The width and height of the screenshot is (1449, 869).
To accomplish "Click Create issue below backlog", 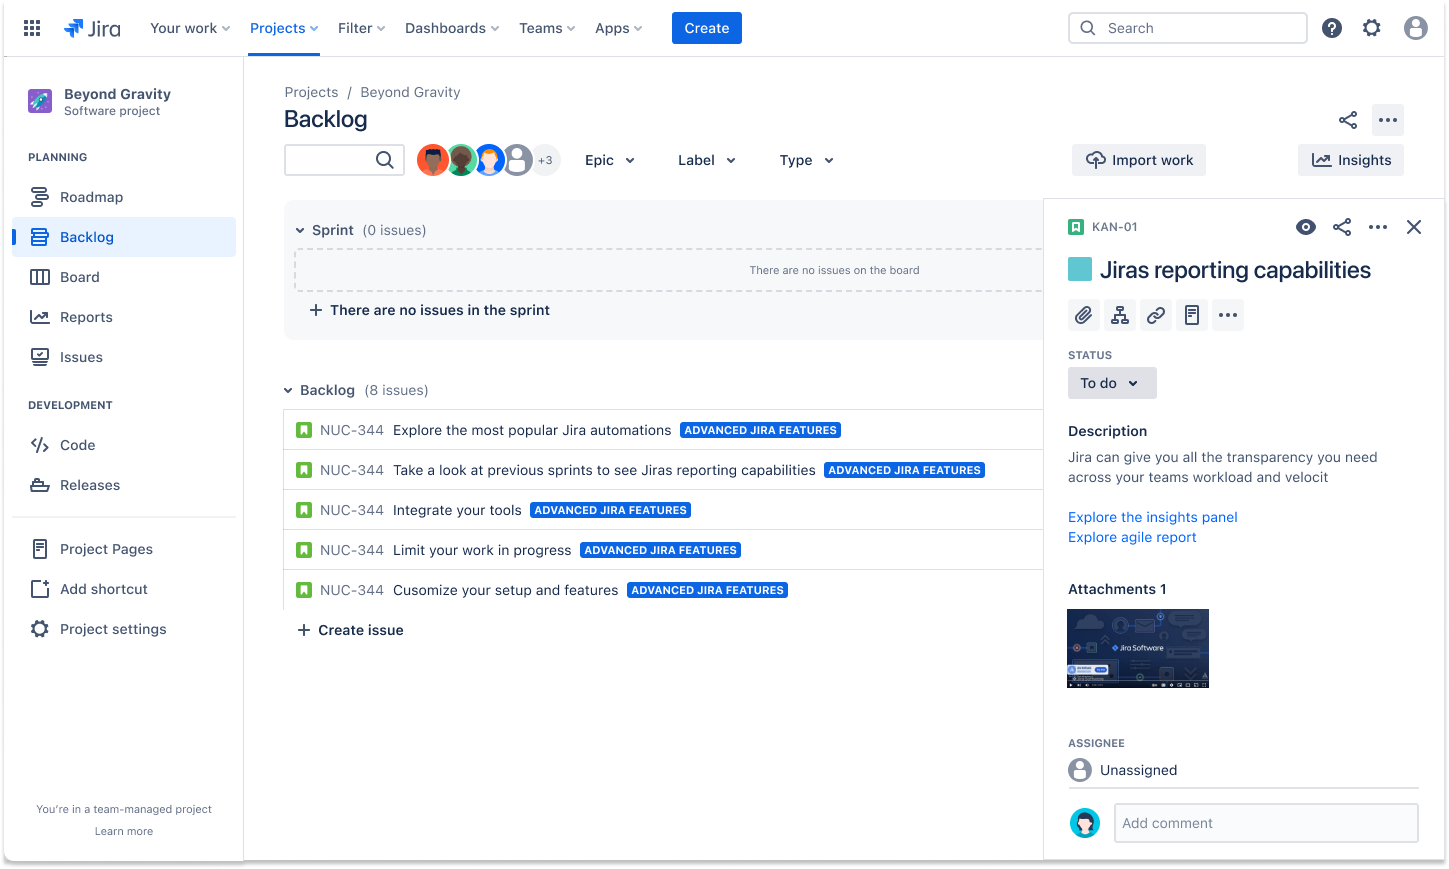I will [350, 630].
